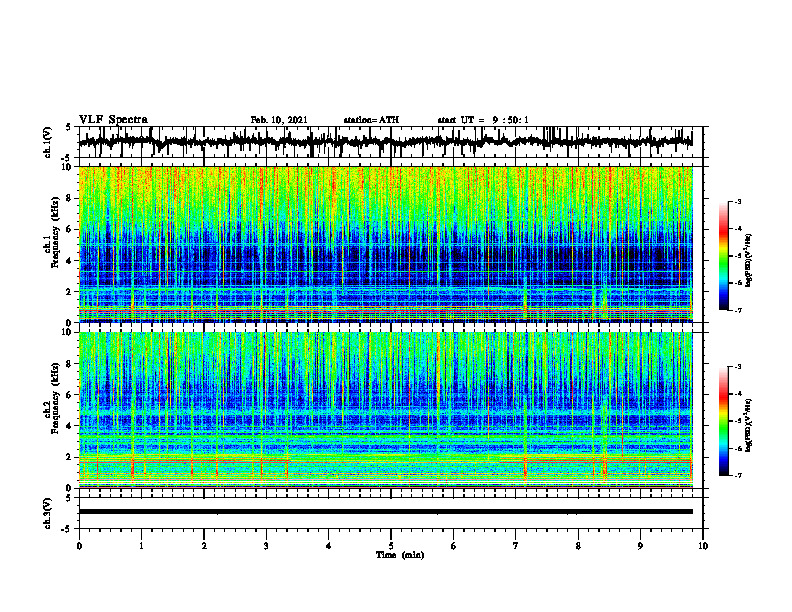Image resolution: width=792 pixels, height=612 pixels.
Task: Click the ch.2 color bar log(PSD) label
Action: (749, 426)
